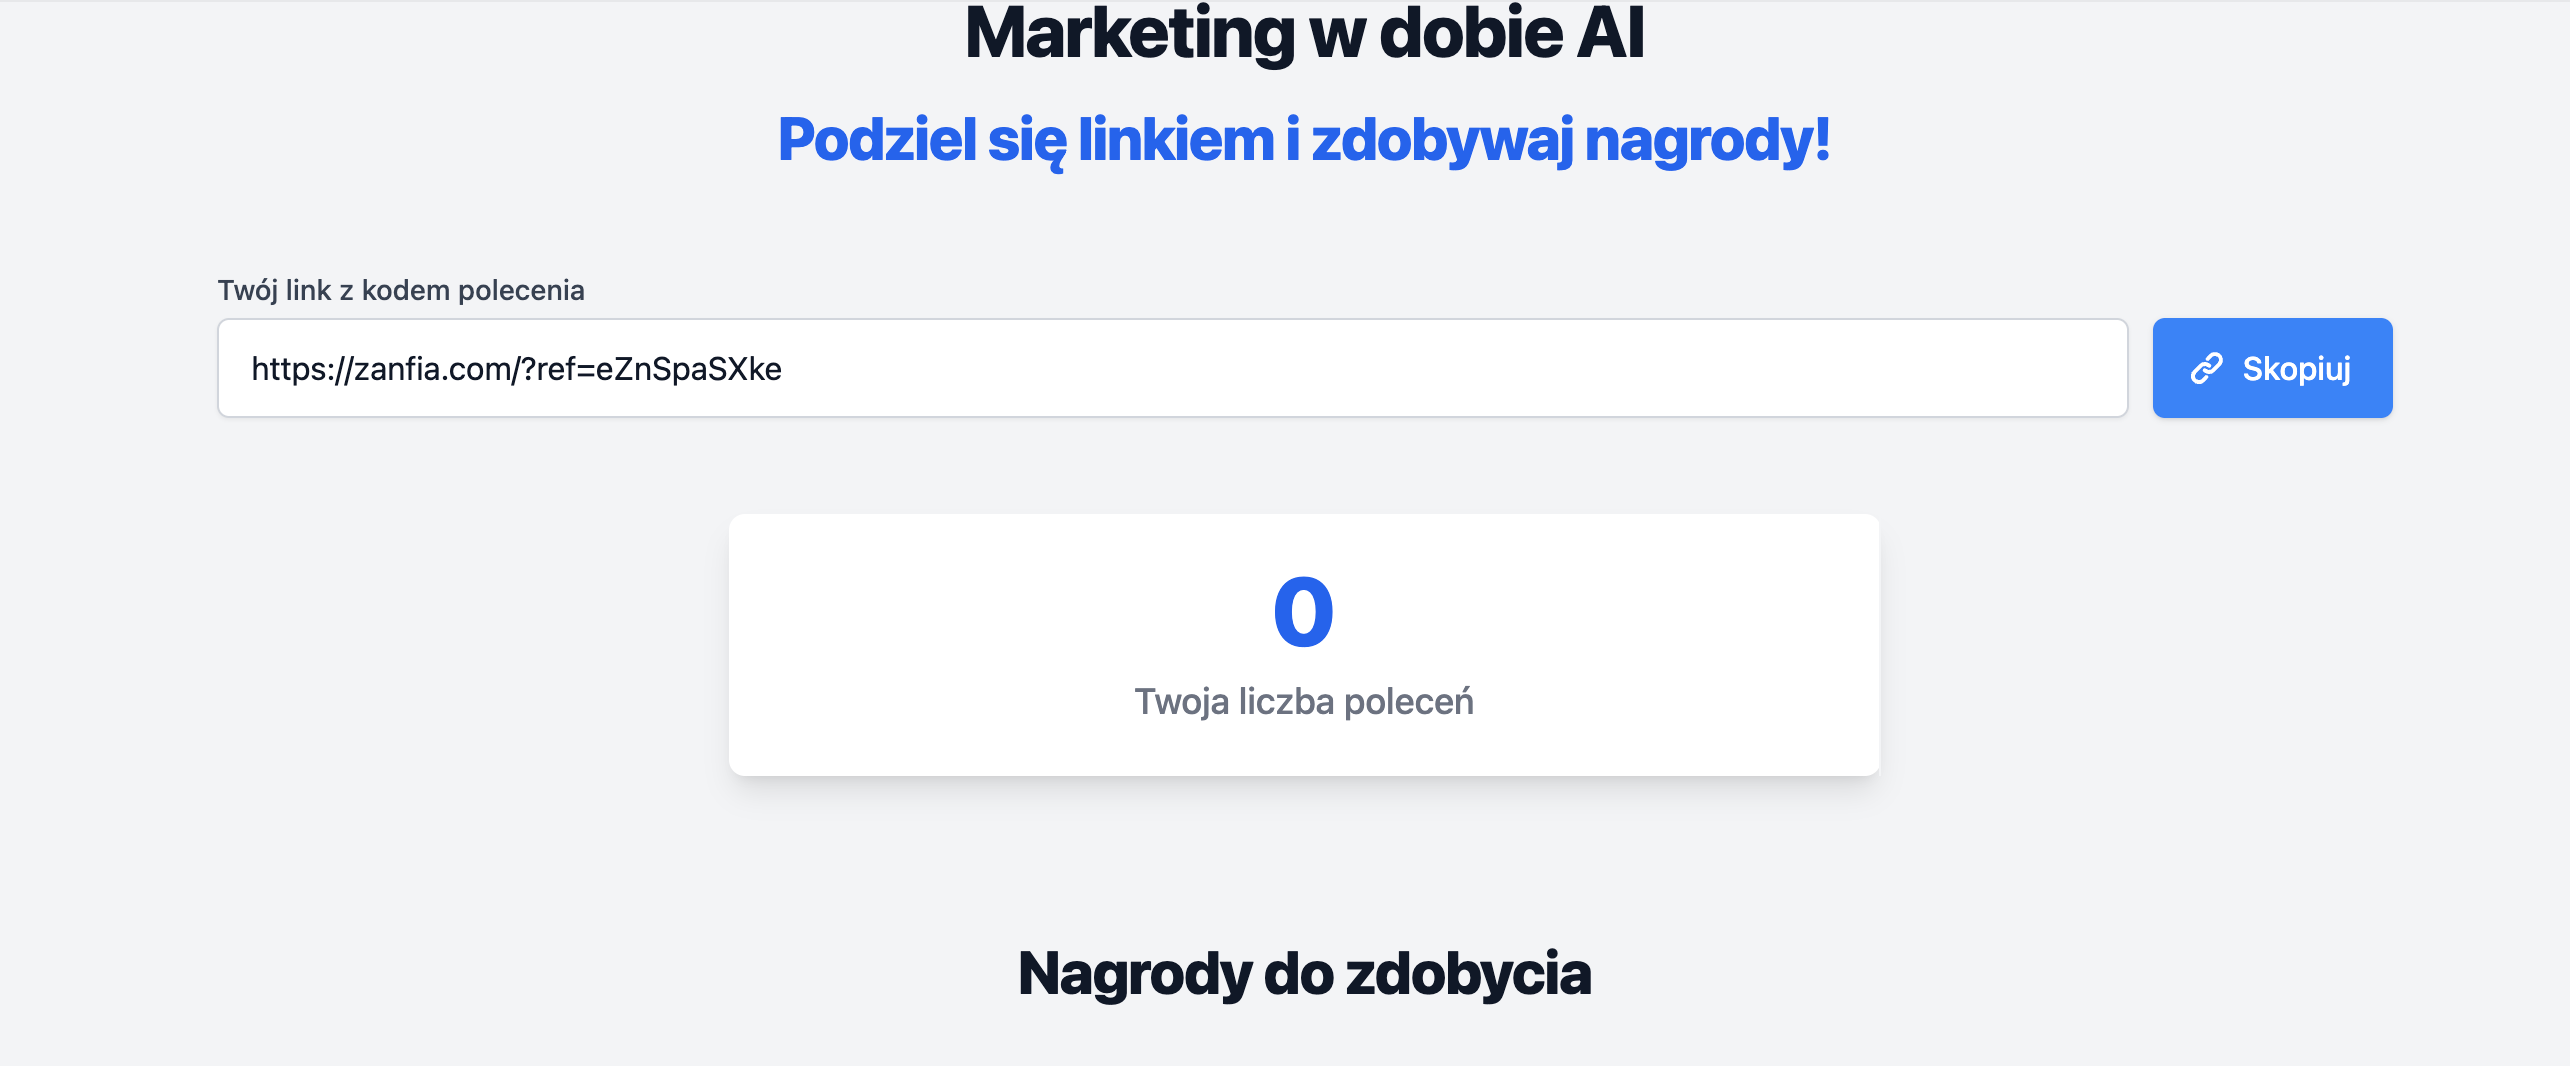Click the word 'polecenia' in the input label
The height and width of the screenshot is (1066, 2570).
pyautogui.click(x=521, y=290)
